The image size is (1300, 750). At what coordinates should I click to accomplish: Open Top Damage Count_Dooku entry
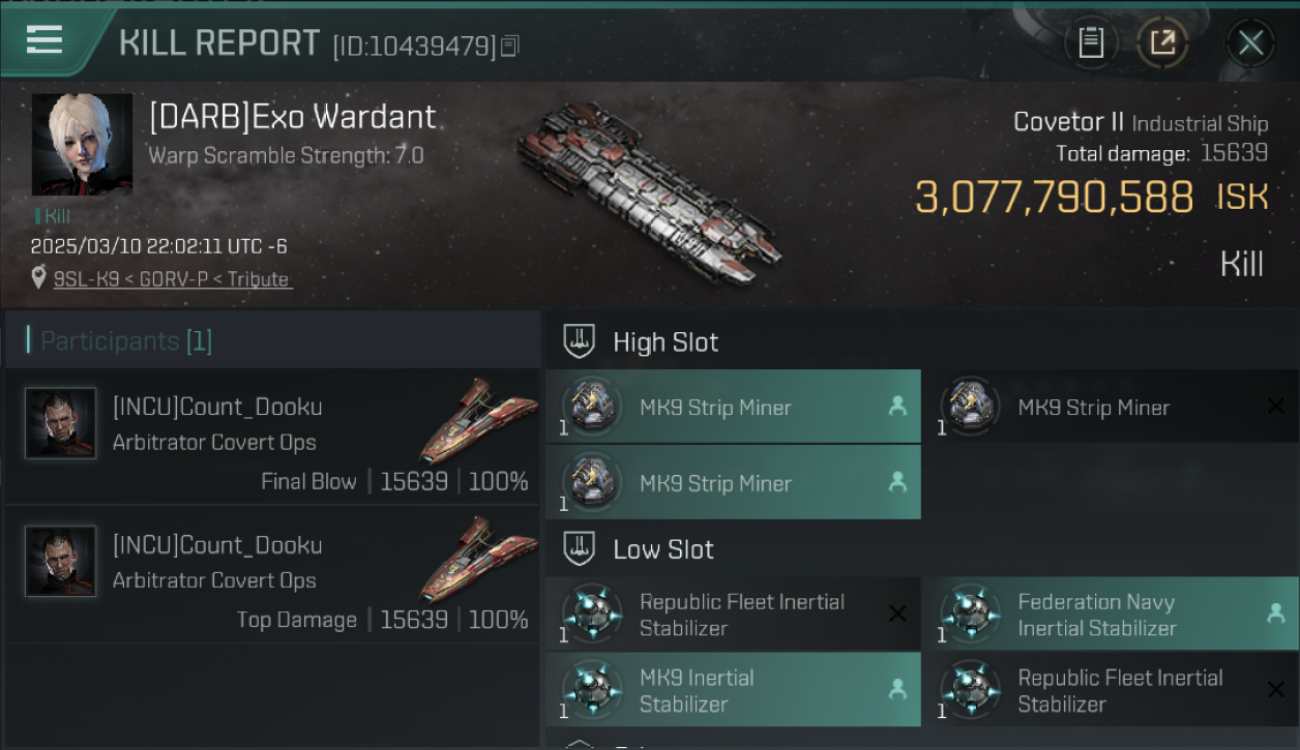[272, 575]
